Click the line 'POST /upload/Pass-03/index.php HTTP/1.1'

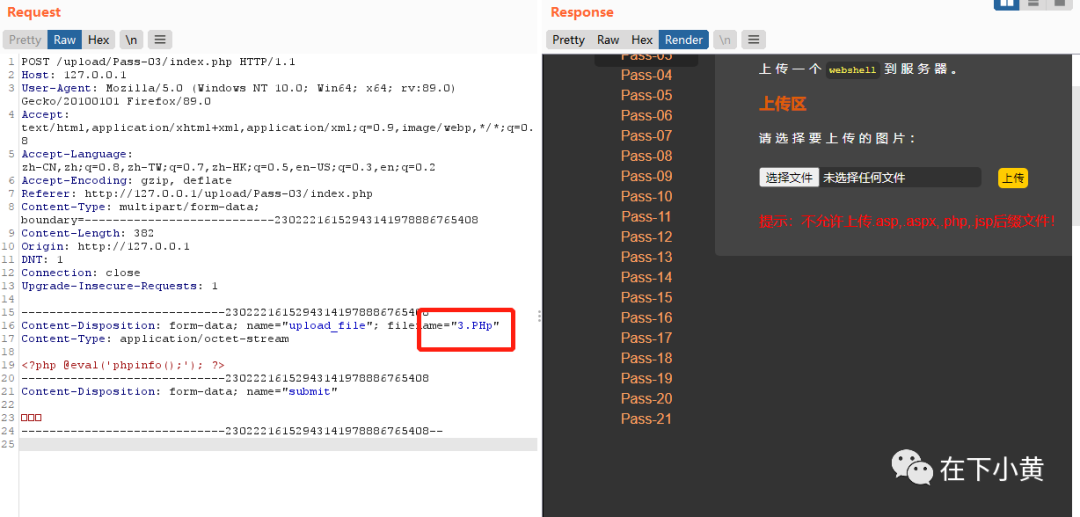[x=158, y=62]
